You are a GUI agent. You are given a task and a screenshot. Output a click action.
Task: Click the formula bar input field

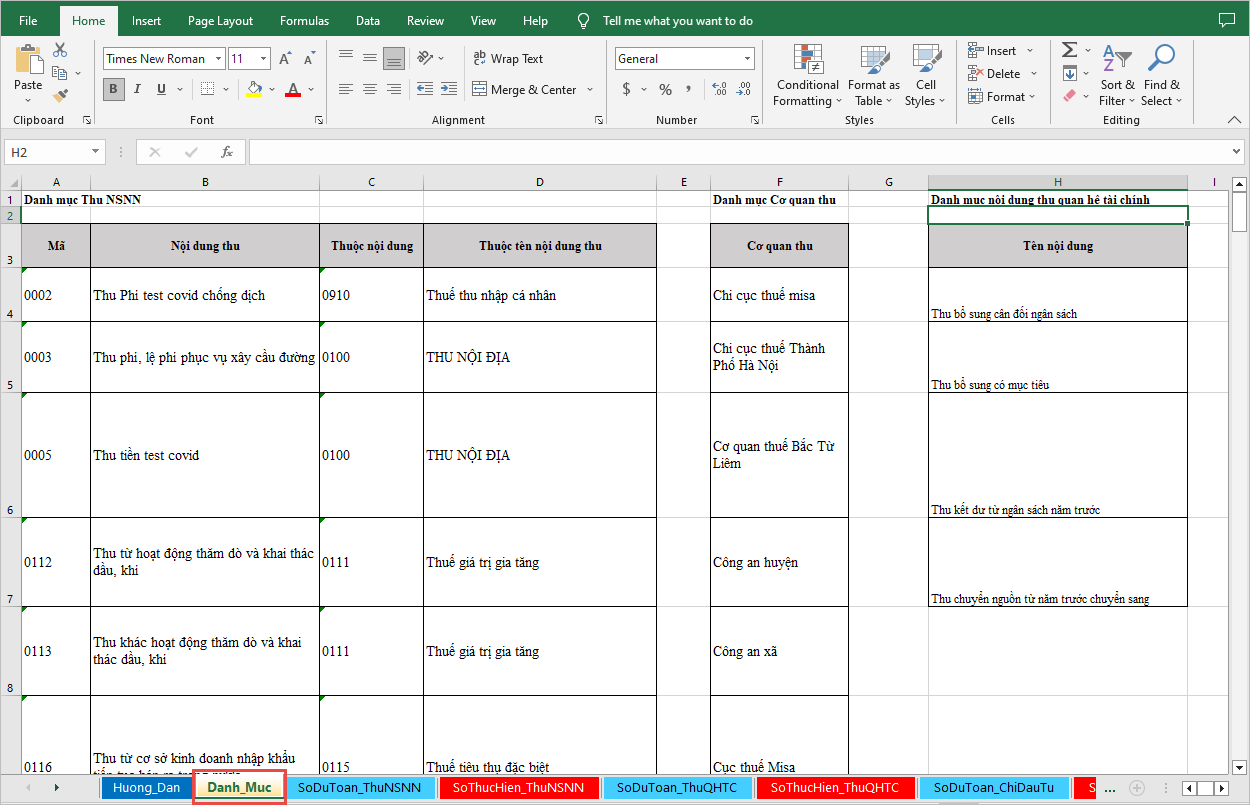click(x=740, y=152)
